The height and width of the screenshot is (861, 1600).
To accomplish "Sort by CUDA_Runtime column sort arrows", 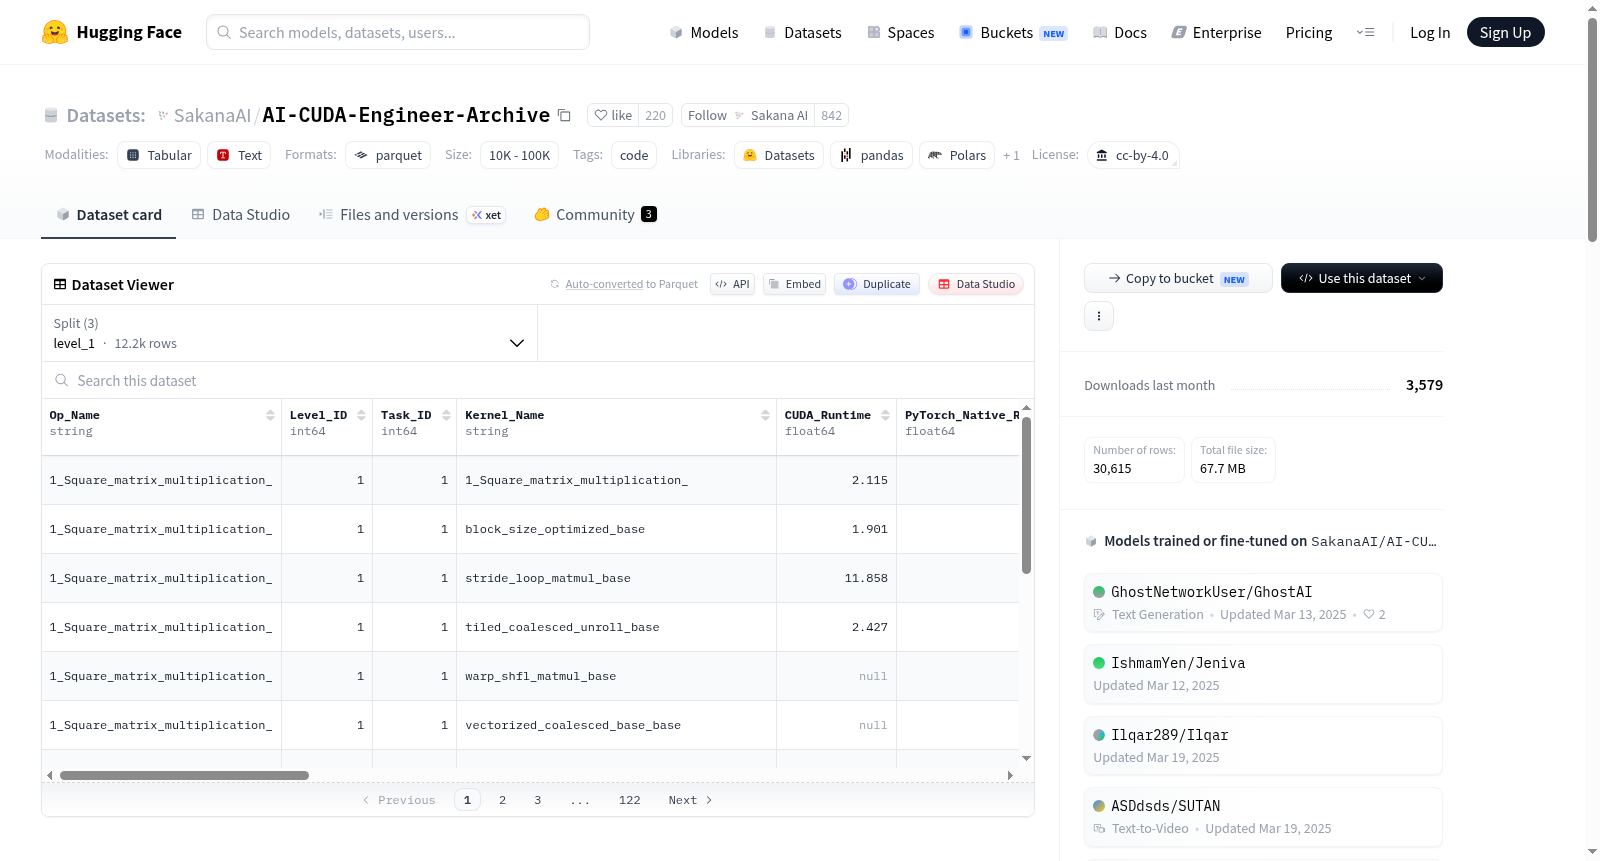I will (885, 415).
